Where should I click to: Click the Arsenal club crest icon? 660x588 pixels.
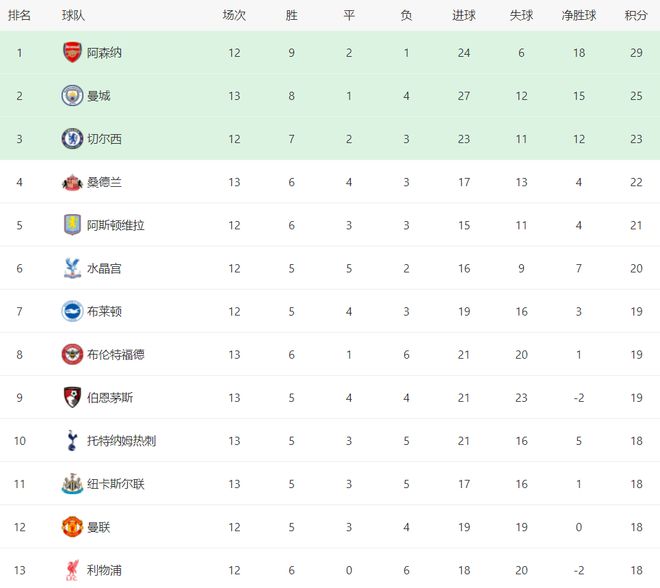click(72, 53)
